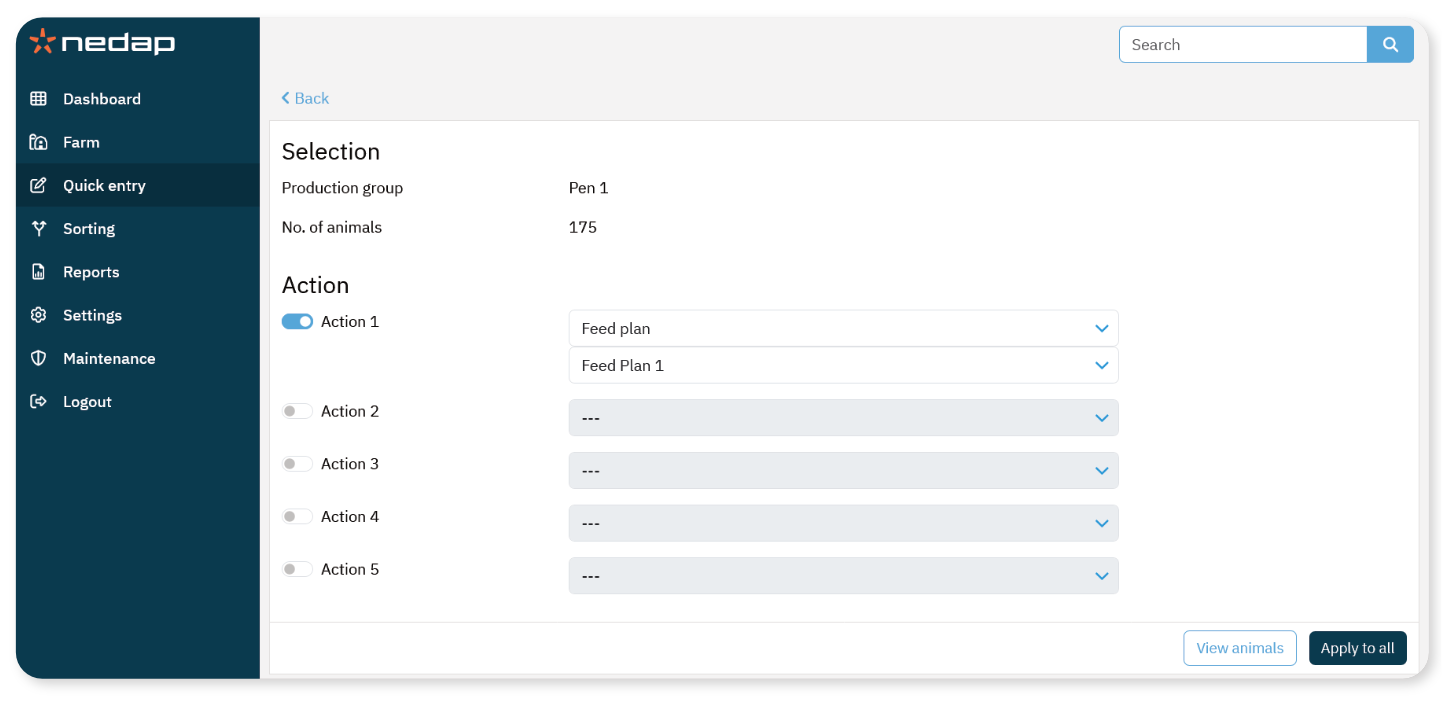Enable the Action 2 toggle
This screenshot has width=1442, height=709.
pos(297,411)
